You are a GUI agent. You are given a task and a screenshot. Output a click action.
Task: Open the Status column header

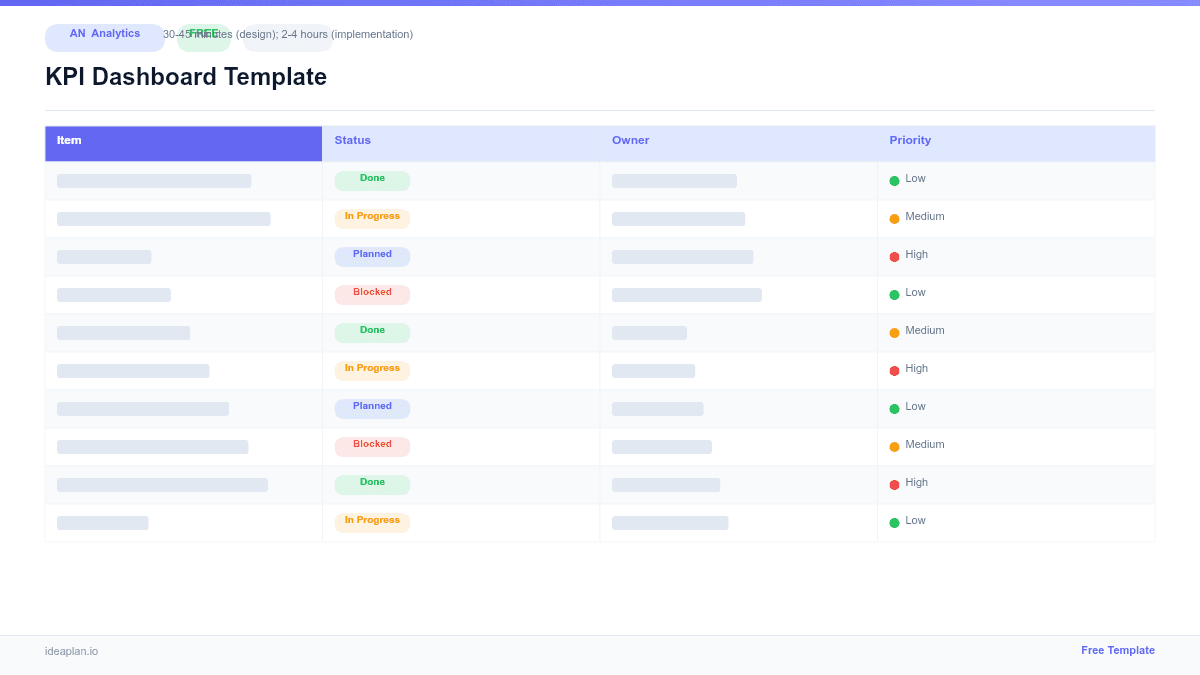pyautogui.click(x=352, y=140)
